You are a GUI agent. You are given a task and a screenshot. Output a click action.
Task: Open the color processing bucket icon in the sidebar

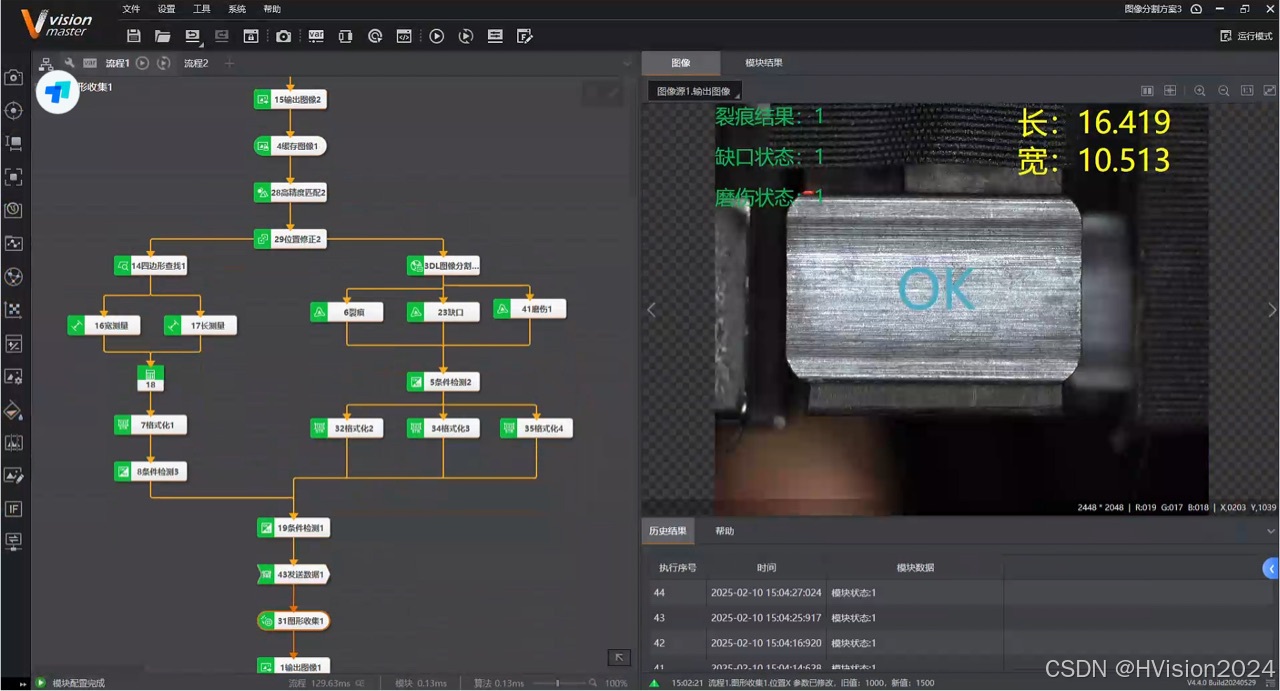(x=14, y=410)
